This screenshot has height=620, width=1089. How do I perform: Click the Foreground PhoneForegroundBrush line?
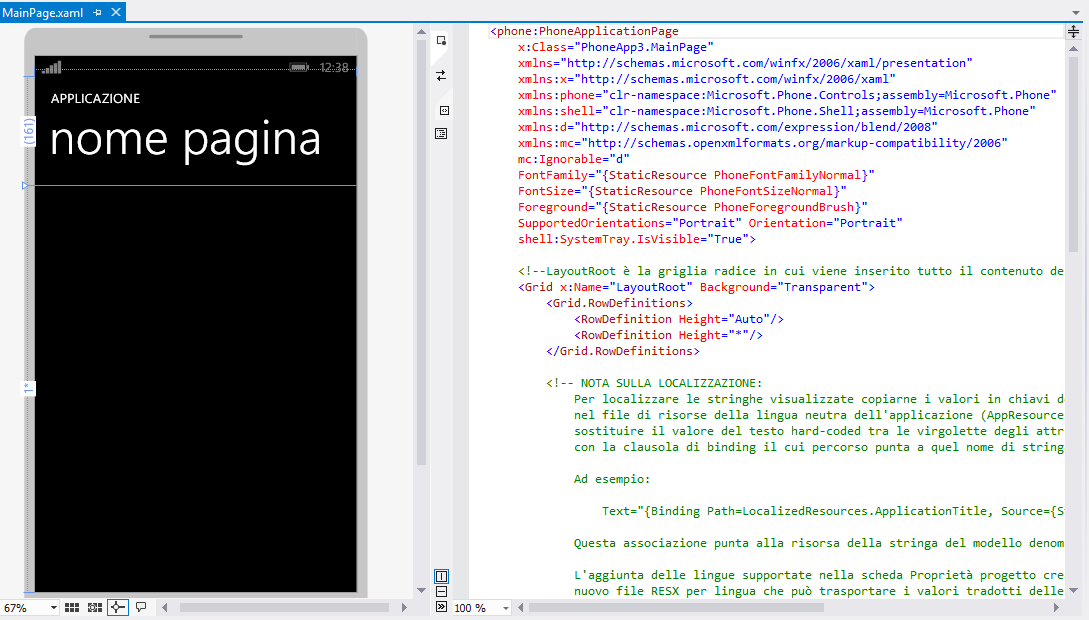pyautogui.click(x=692, y=207)
